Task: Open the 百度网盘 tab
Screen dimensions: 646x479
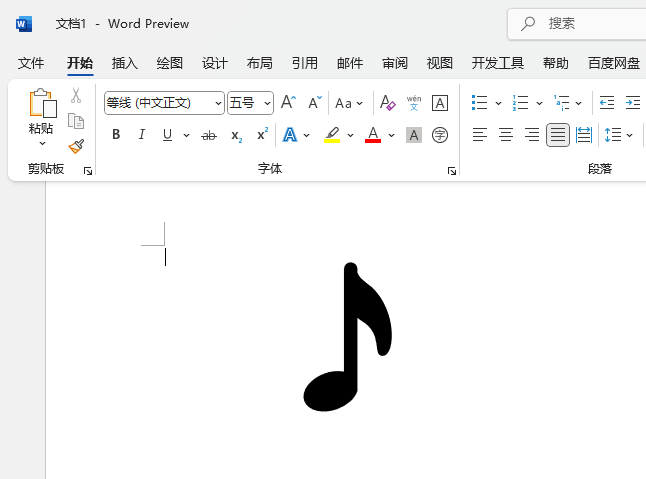Action: tap(613, 63)
